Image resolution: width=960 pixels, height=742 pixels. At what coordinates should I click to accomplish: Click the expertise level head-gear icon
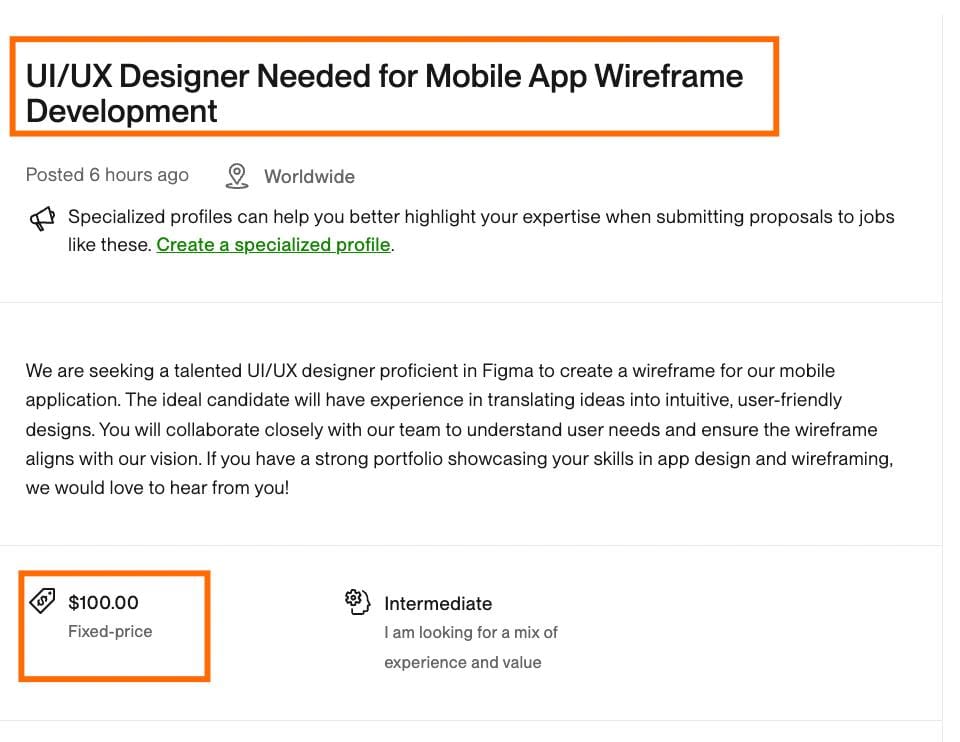click(357, 601)
